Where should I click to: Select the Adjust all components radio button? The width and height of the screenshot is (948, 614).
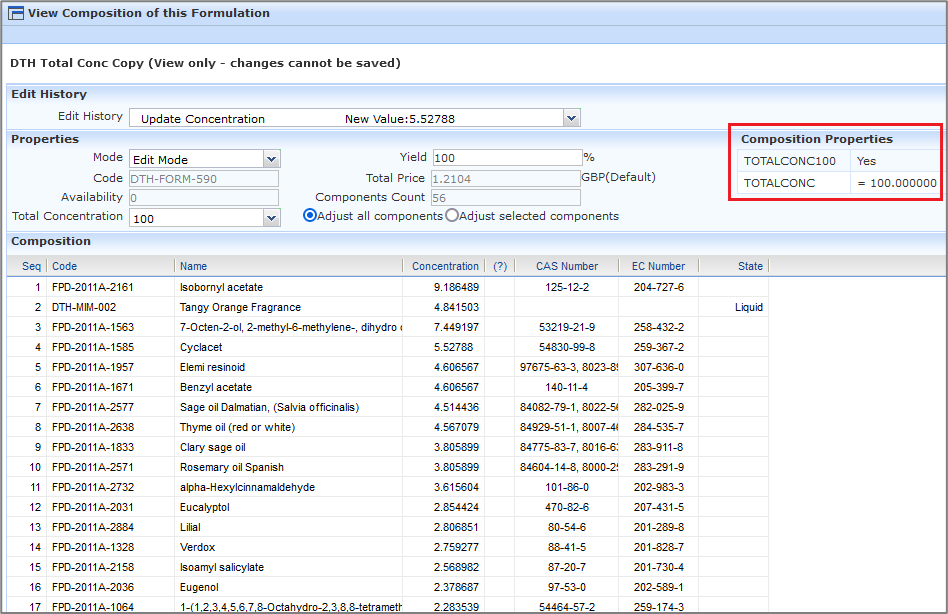pos(310,216)
